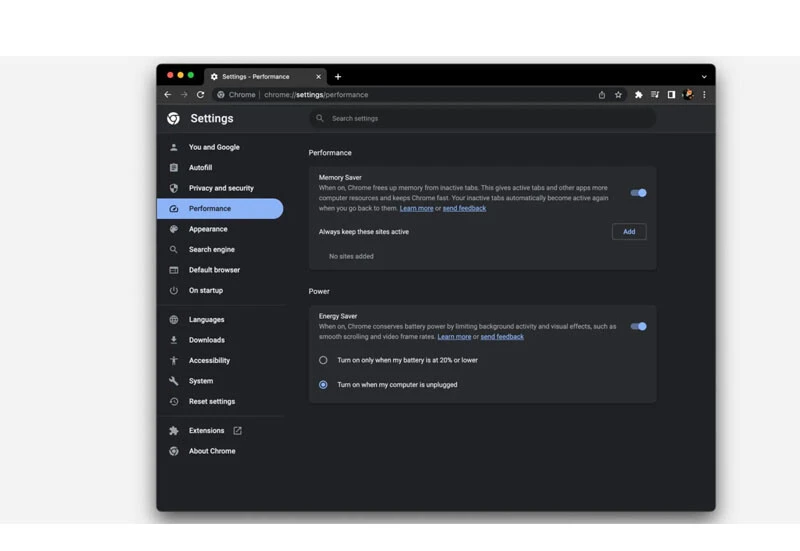Open Memory Saver Learn more link
The width and height of the screenshot is (800, 551).
pos(416,208)
